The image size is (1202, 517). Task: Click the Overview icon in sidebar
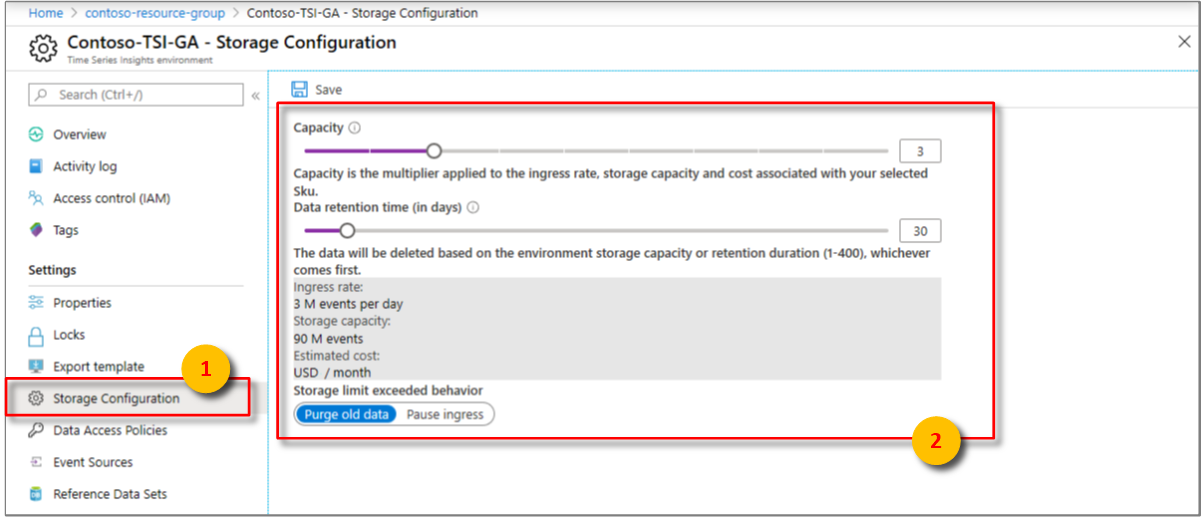pyautogui.click(x=36, y=134)
